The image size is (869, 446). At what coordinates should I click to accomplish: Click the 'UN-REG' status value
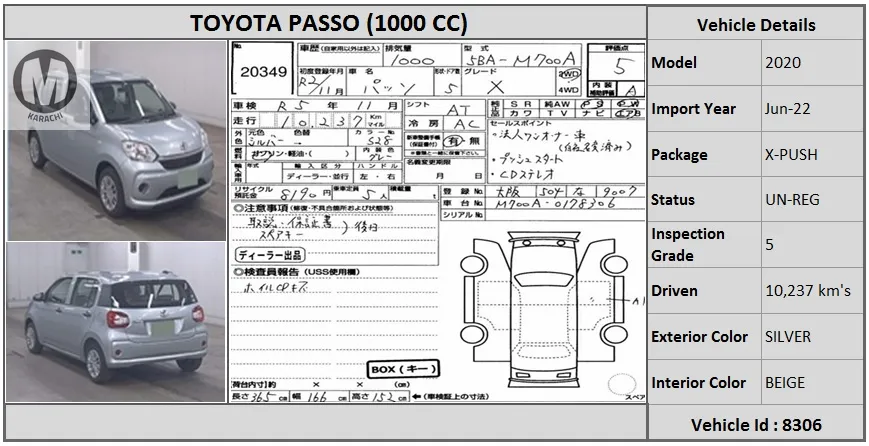[792, 199]
